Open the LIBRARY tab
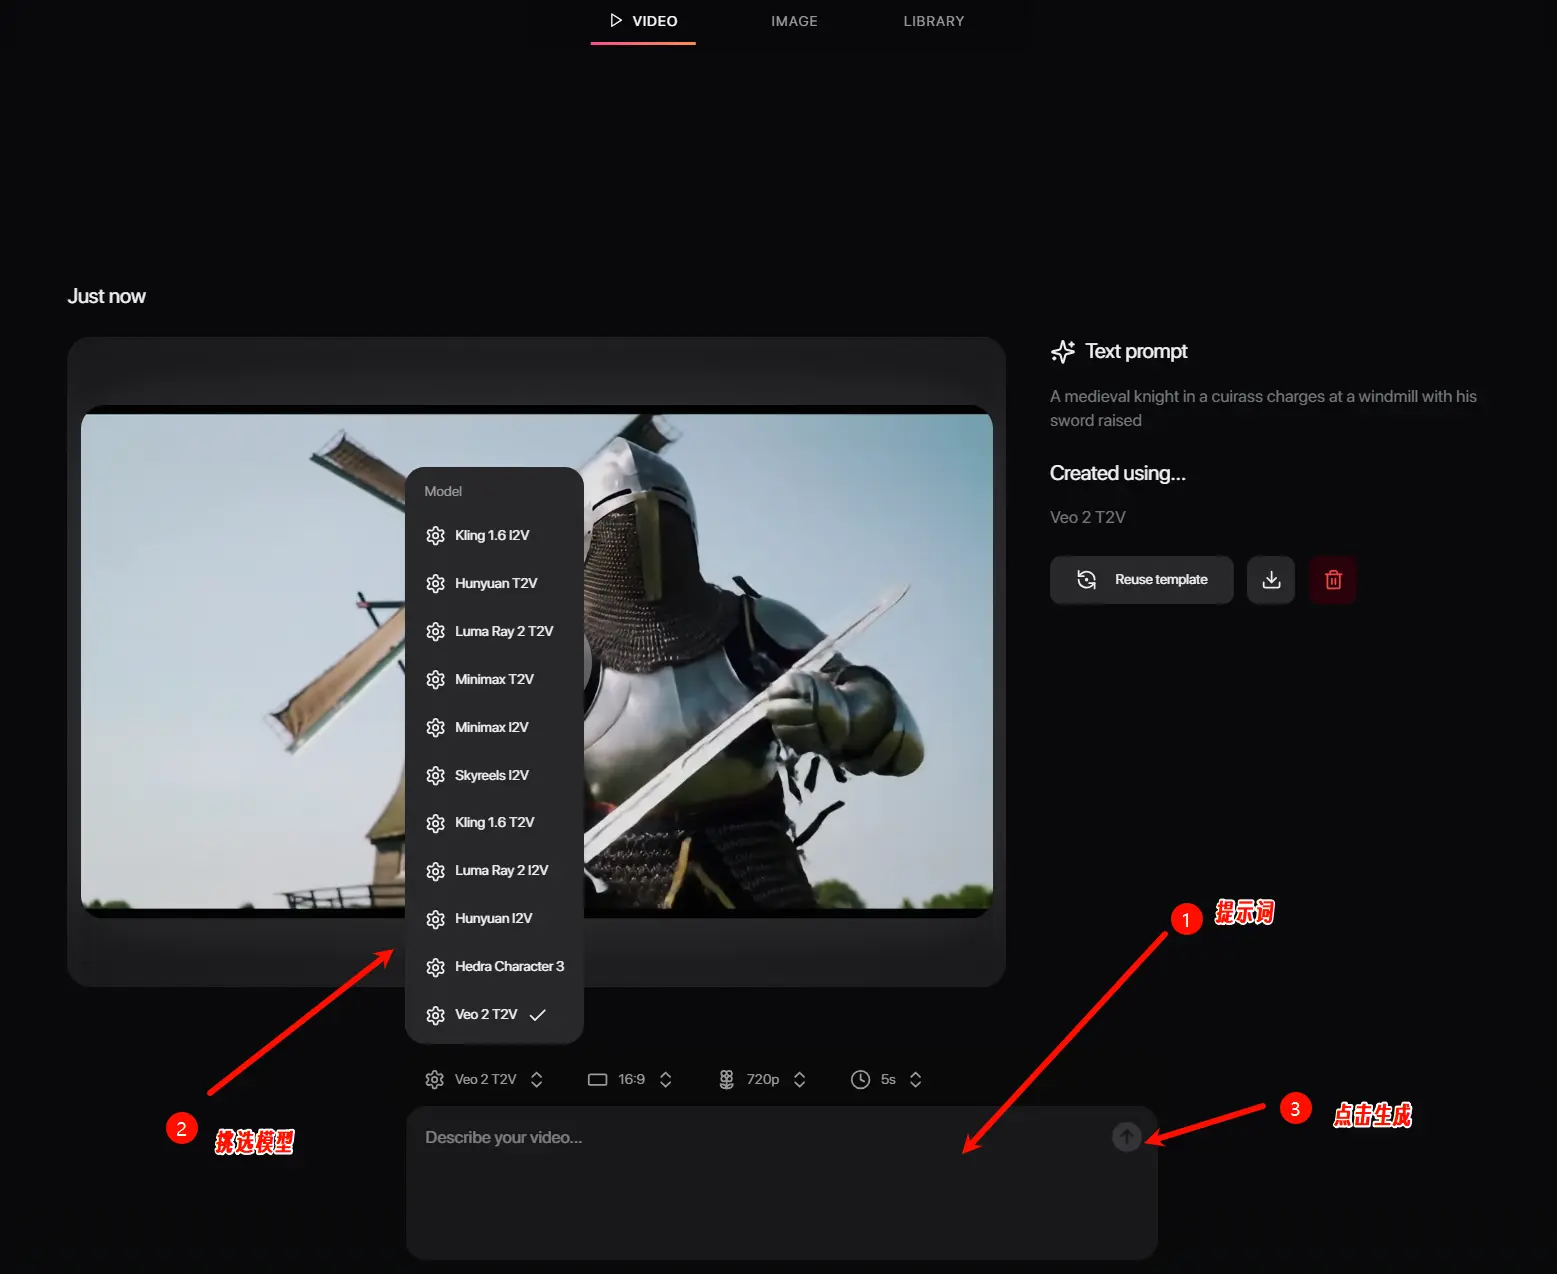 coord(933,21)
